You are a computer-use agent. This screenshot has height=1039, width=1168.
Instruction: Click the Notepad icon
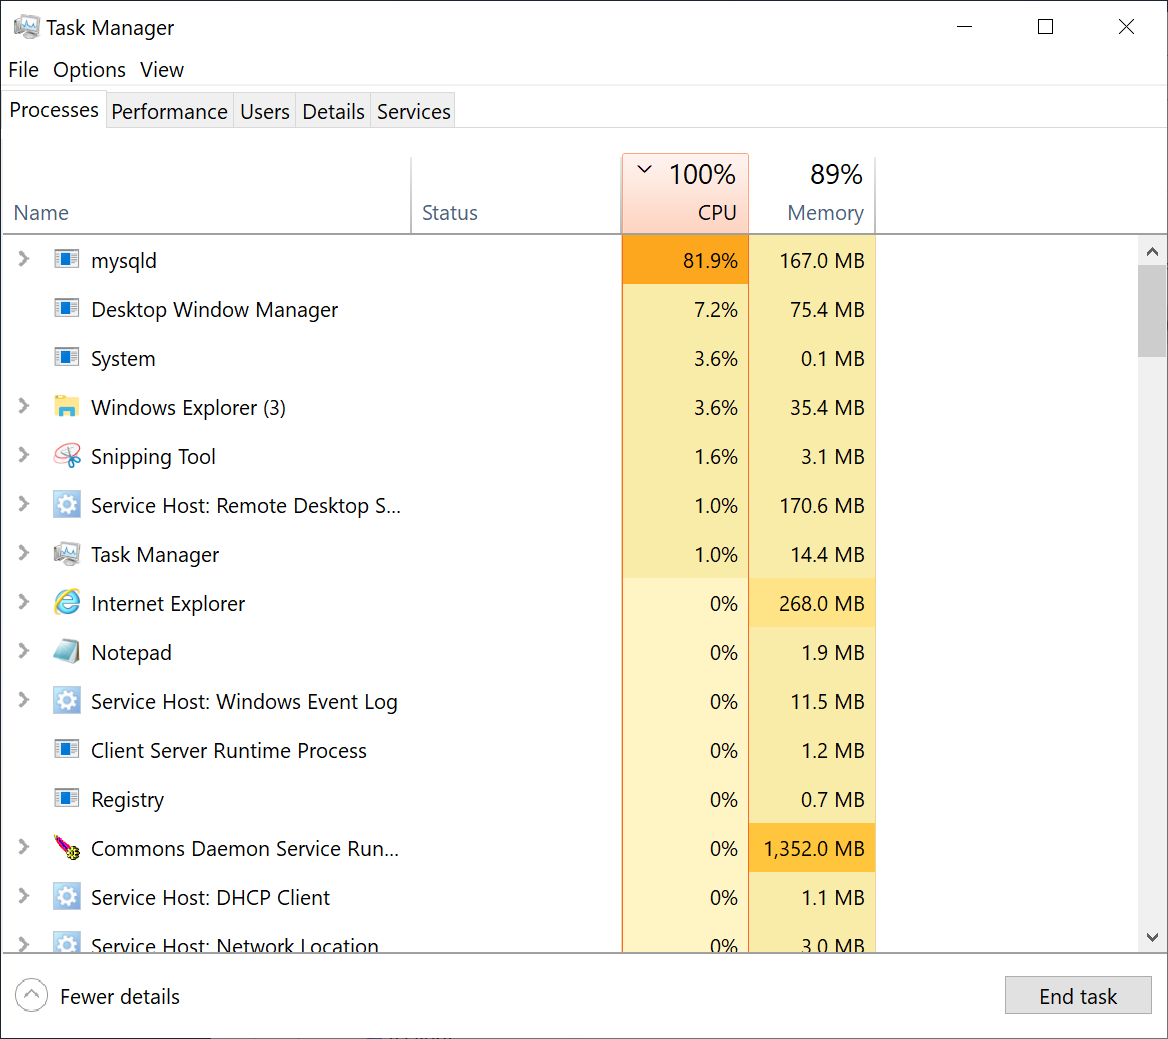pos(66,652)
